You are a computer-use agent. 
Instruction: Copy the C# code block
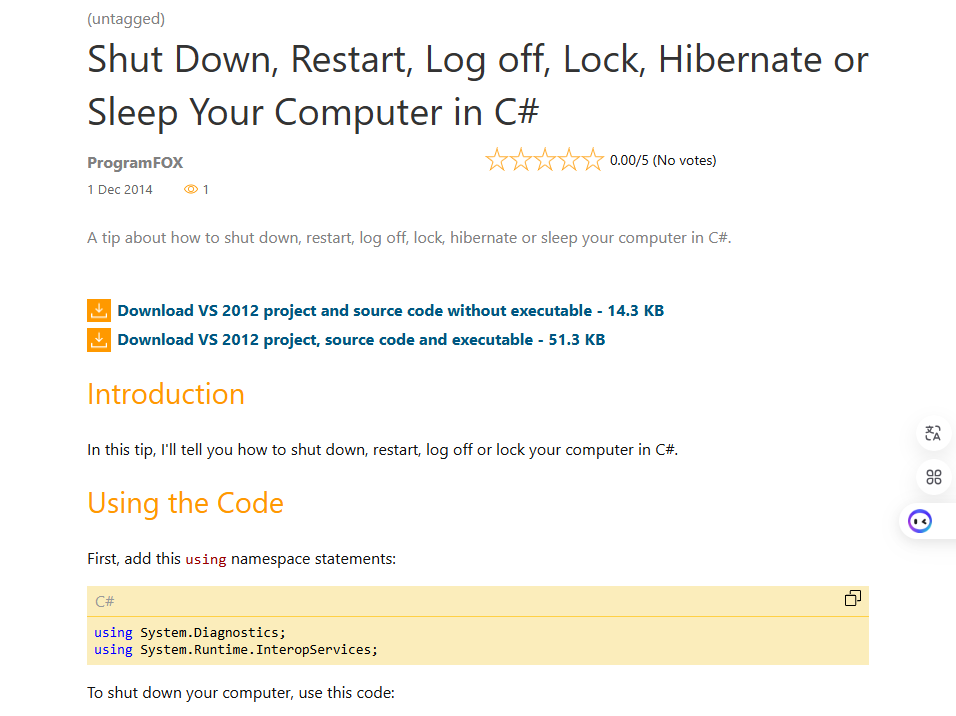point(852,598)
